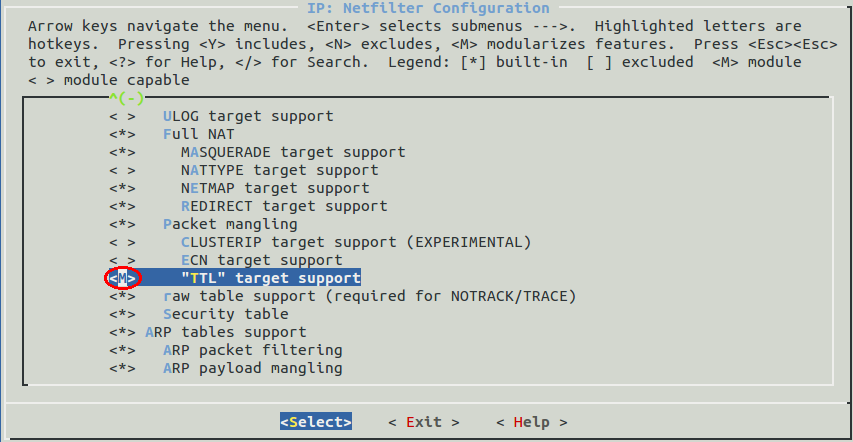Click the green ^(-) scroll-up indicator
The height and width of the screenshot is (442, 853).
pos(126,99)
